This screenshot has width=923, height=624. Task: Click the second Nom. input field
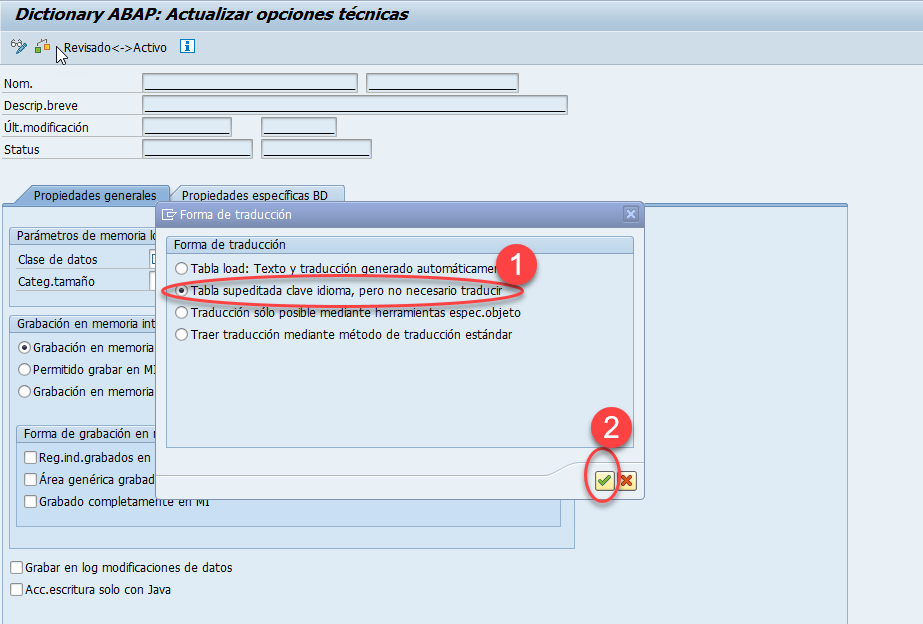[x=442, y=82]
